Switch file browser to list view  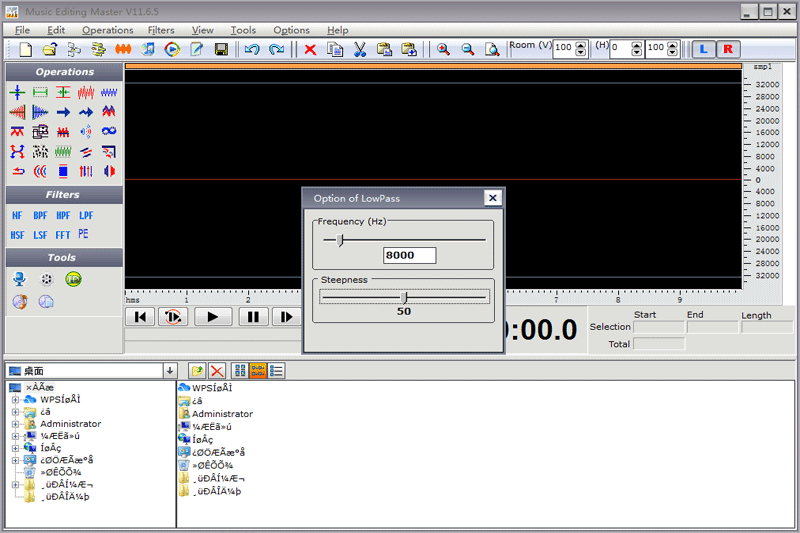277,371
